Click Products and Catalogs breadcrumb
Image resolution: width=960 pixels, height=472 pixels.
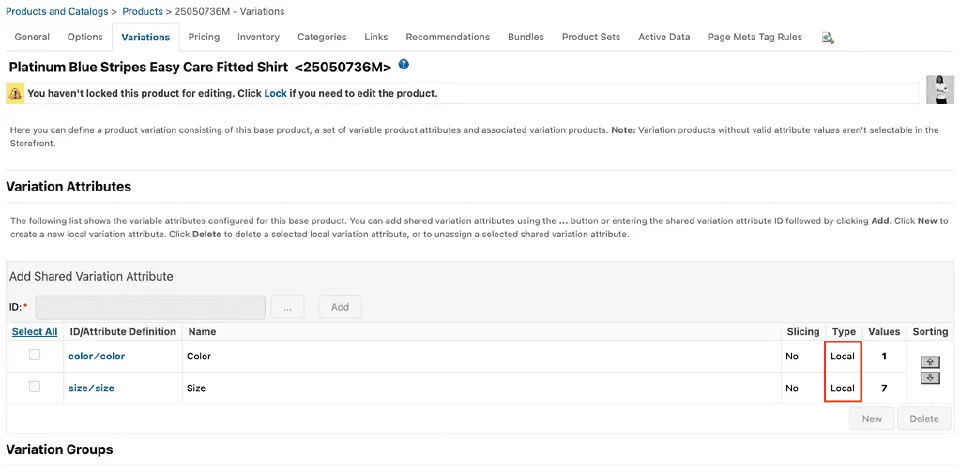coord(57,11)
